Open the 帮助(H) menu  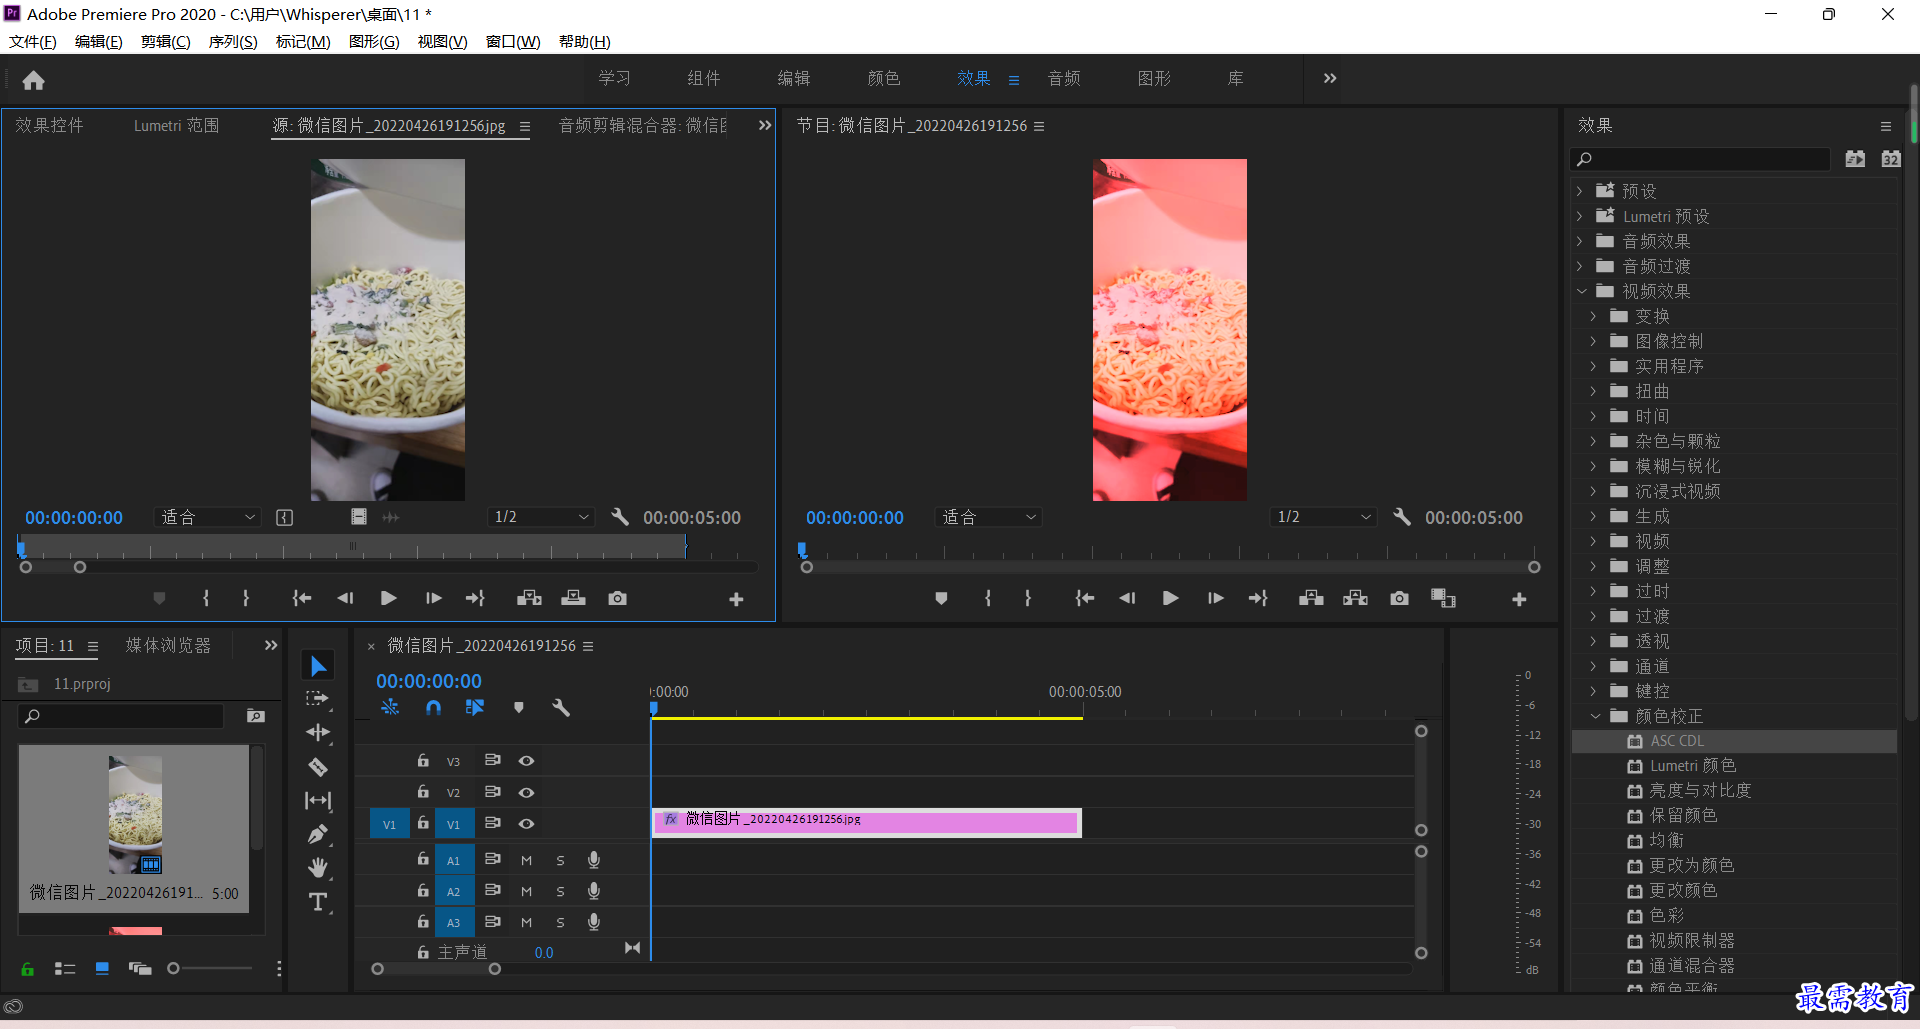coord(585,41)
